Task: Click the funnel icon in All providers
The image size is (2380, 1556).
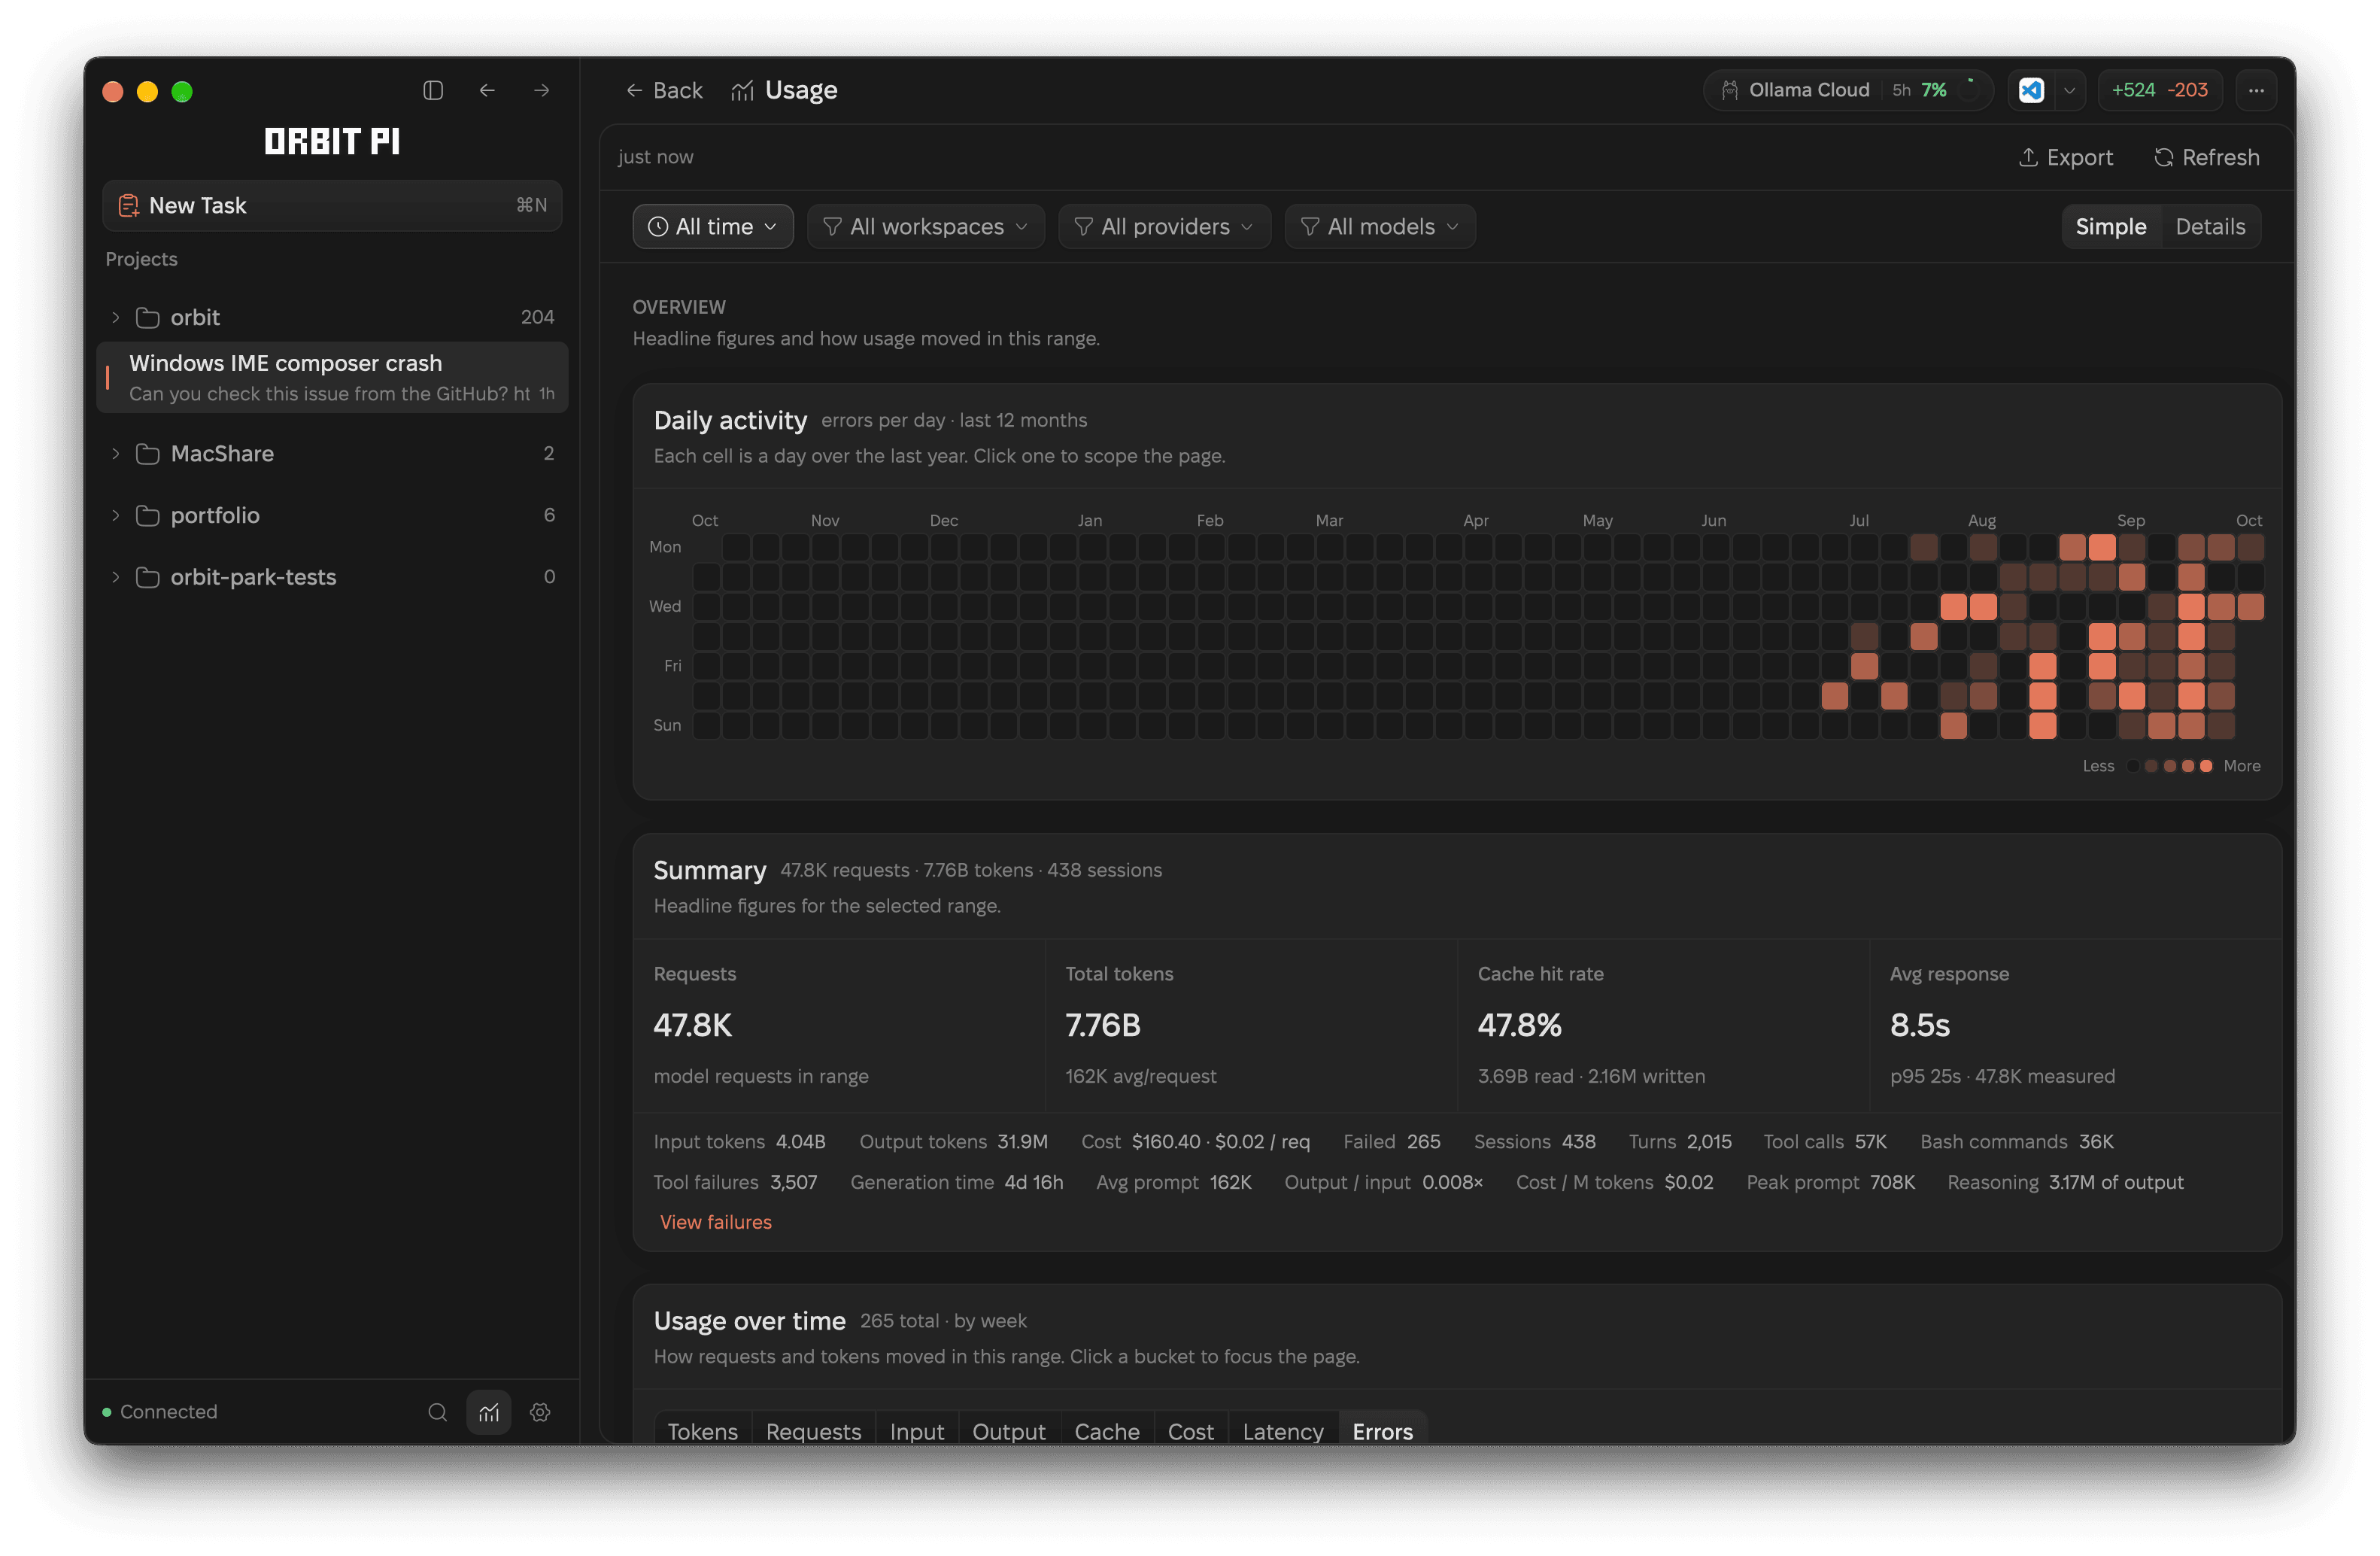Action: pyautogui.click(x=1083, y=227)
